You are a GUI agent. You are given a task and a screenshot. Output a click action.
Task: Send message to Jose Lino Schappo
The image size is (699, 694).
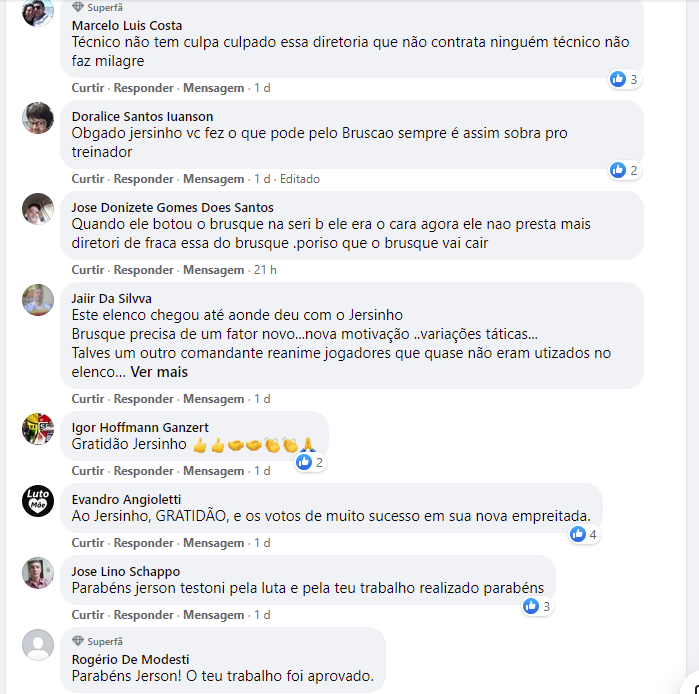pos(214,615)
